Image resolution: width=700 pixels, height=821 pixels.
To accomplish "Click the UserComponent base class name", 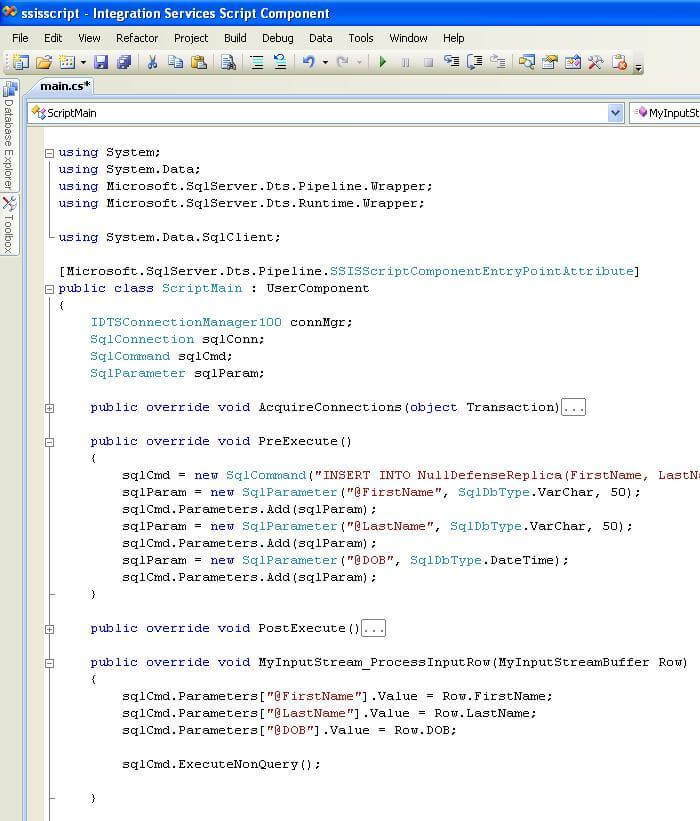I will click(318, 289).
